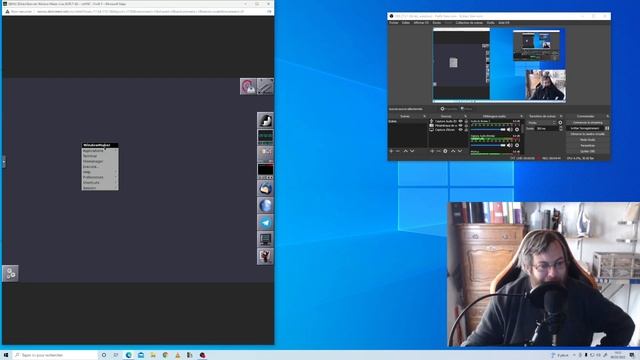Click Commencer le streaming in OBS
The width and height of the screenshot is (640, 360).
click(x=588, y=123)
